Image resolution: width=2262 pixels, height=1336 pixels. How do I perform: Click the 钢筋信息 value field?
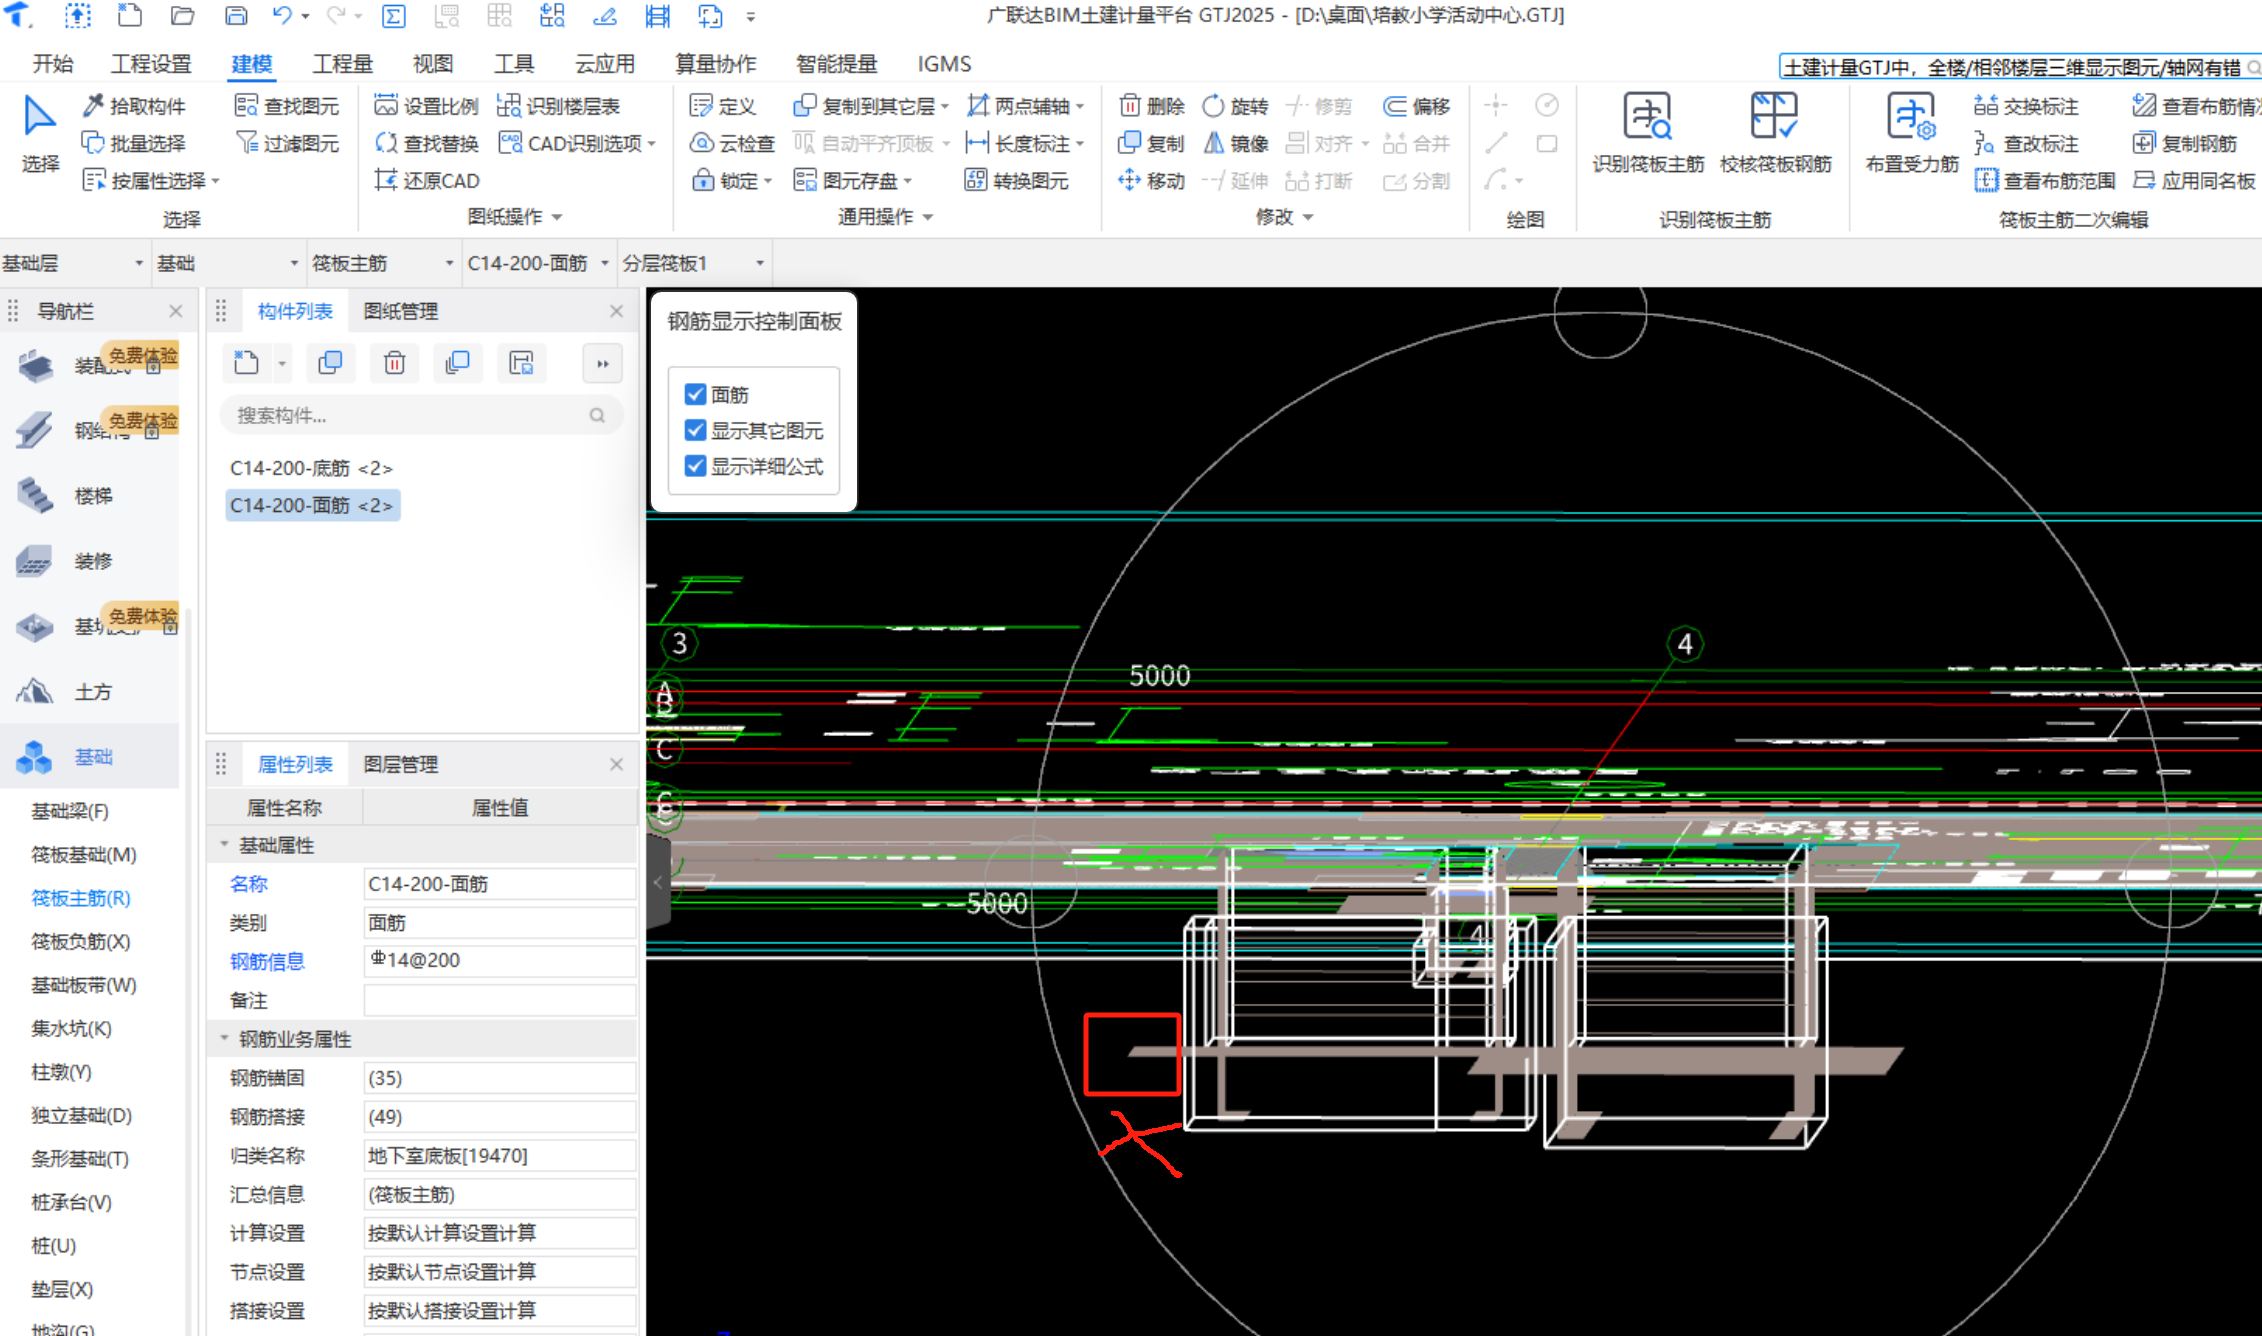(500, 960)
